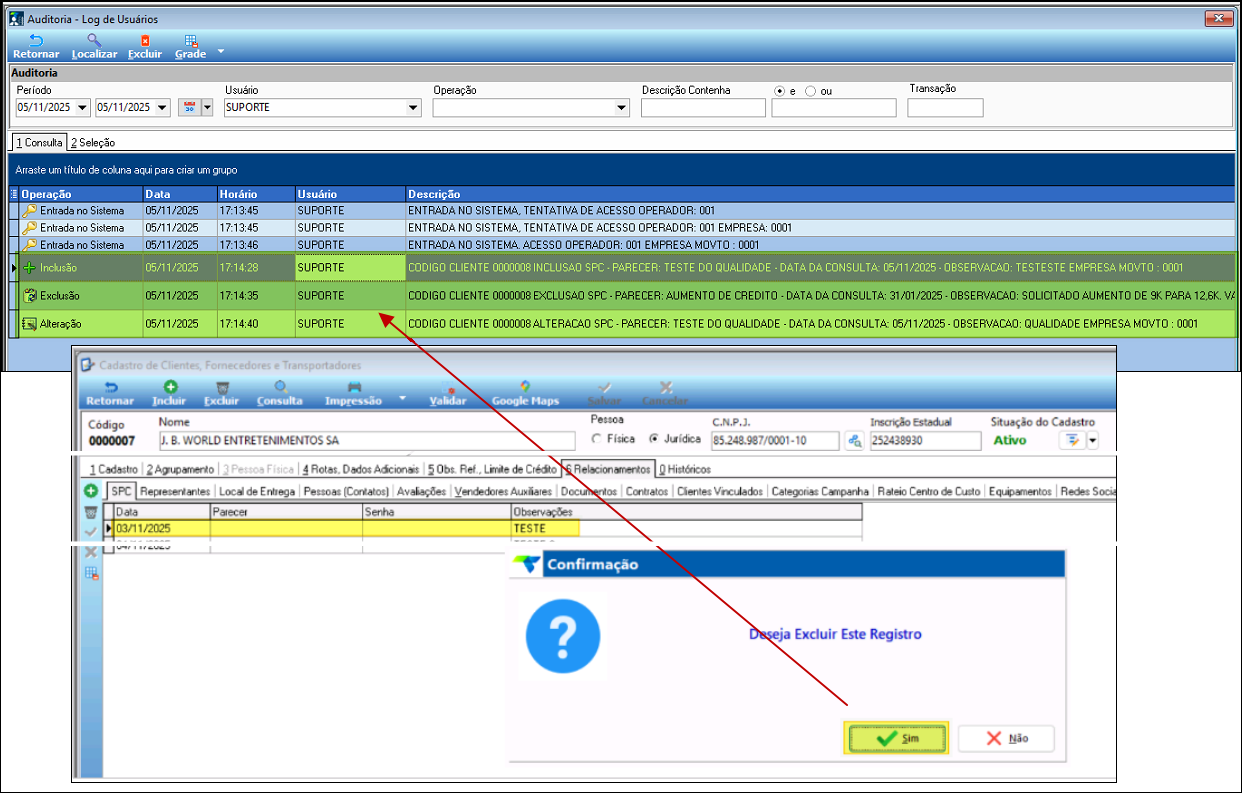Image resolution: width=1242 pixels, height=793 pixels.
Task: Click Localizar in the Auditoria toolbar
Action: click(x=94, y=46)
